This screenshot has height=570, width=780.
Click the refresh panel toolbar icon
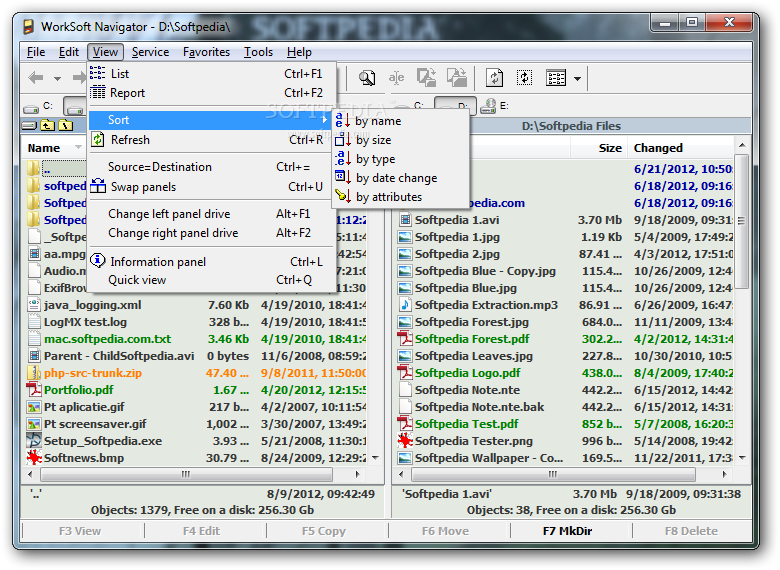494,78
